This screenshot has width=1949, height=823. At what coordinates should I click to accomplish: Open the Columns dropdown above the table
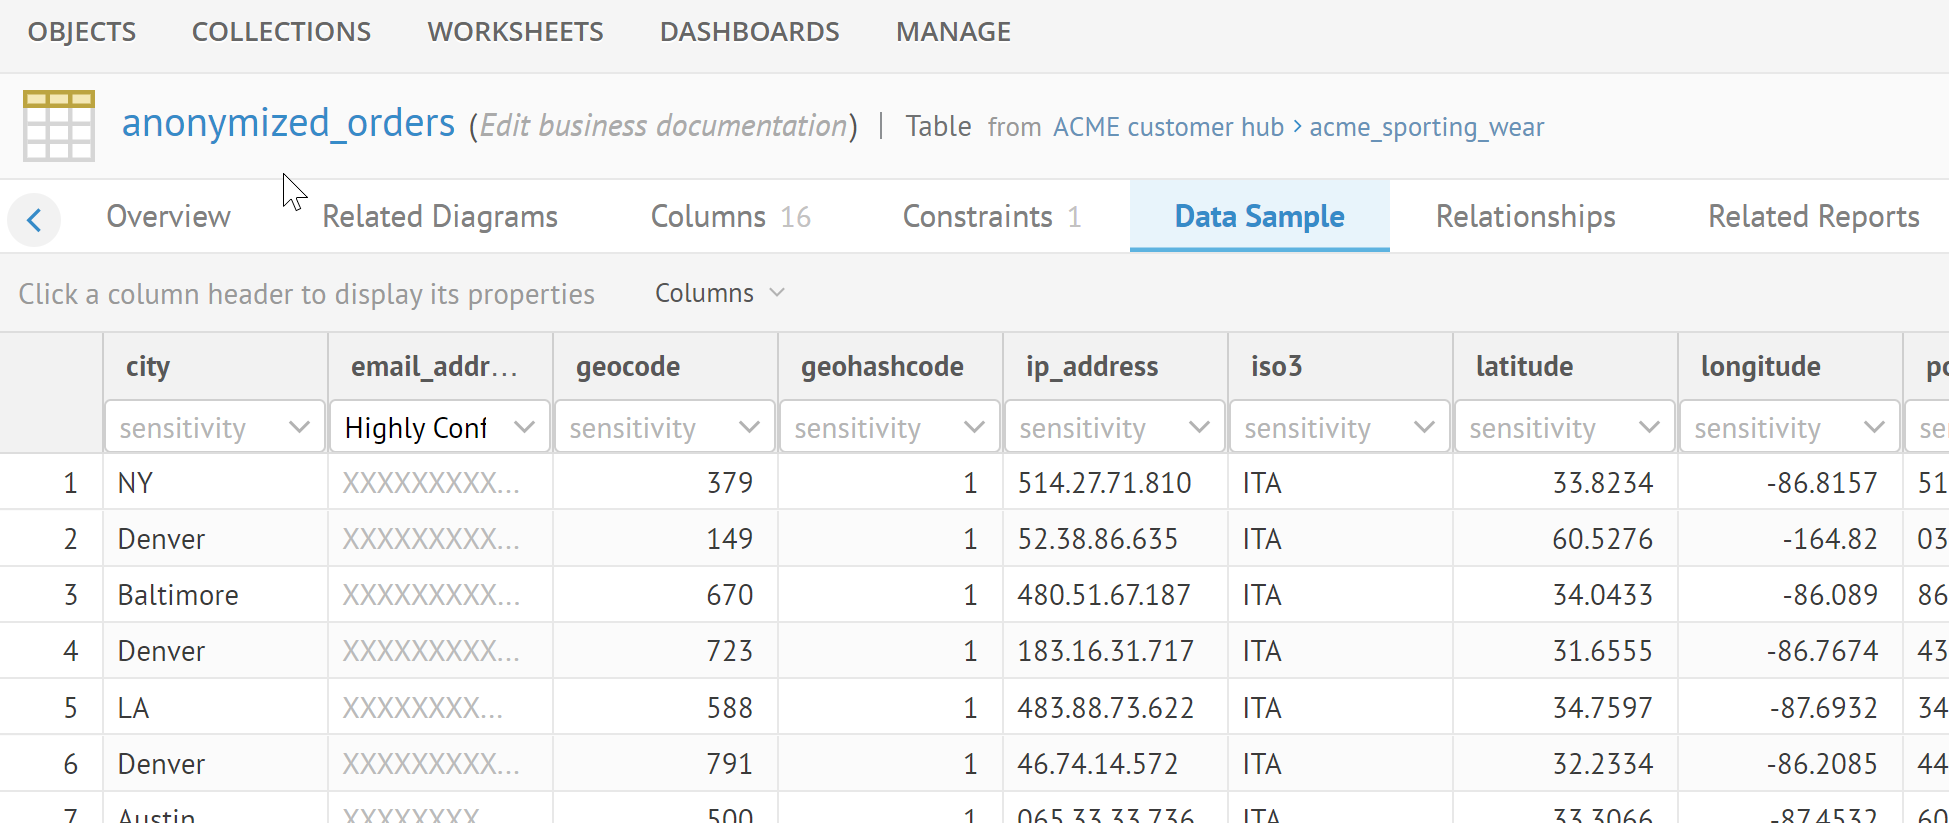pos(719,293)
